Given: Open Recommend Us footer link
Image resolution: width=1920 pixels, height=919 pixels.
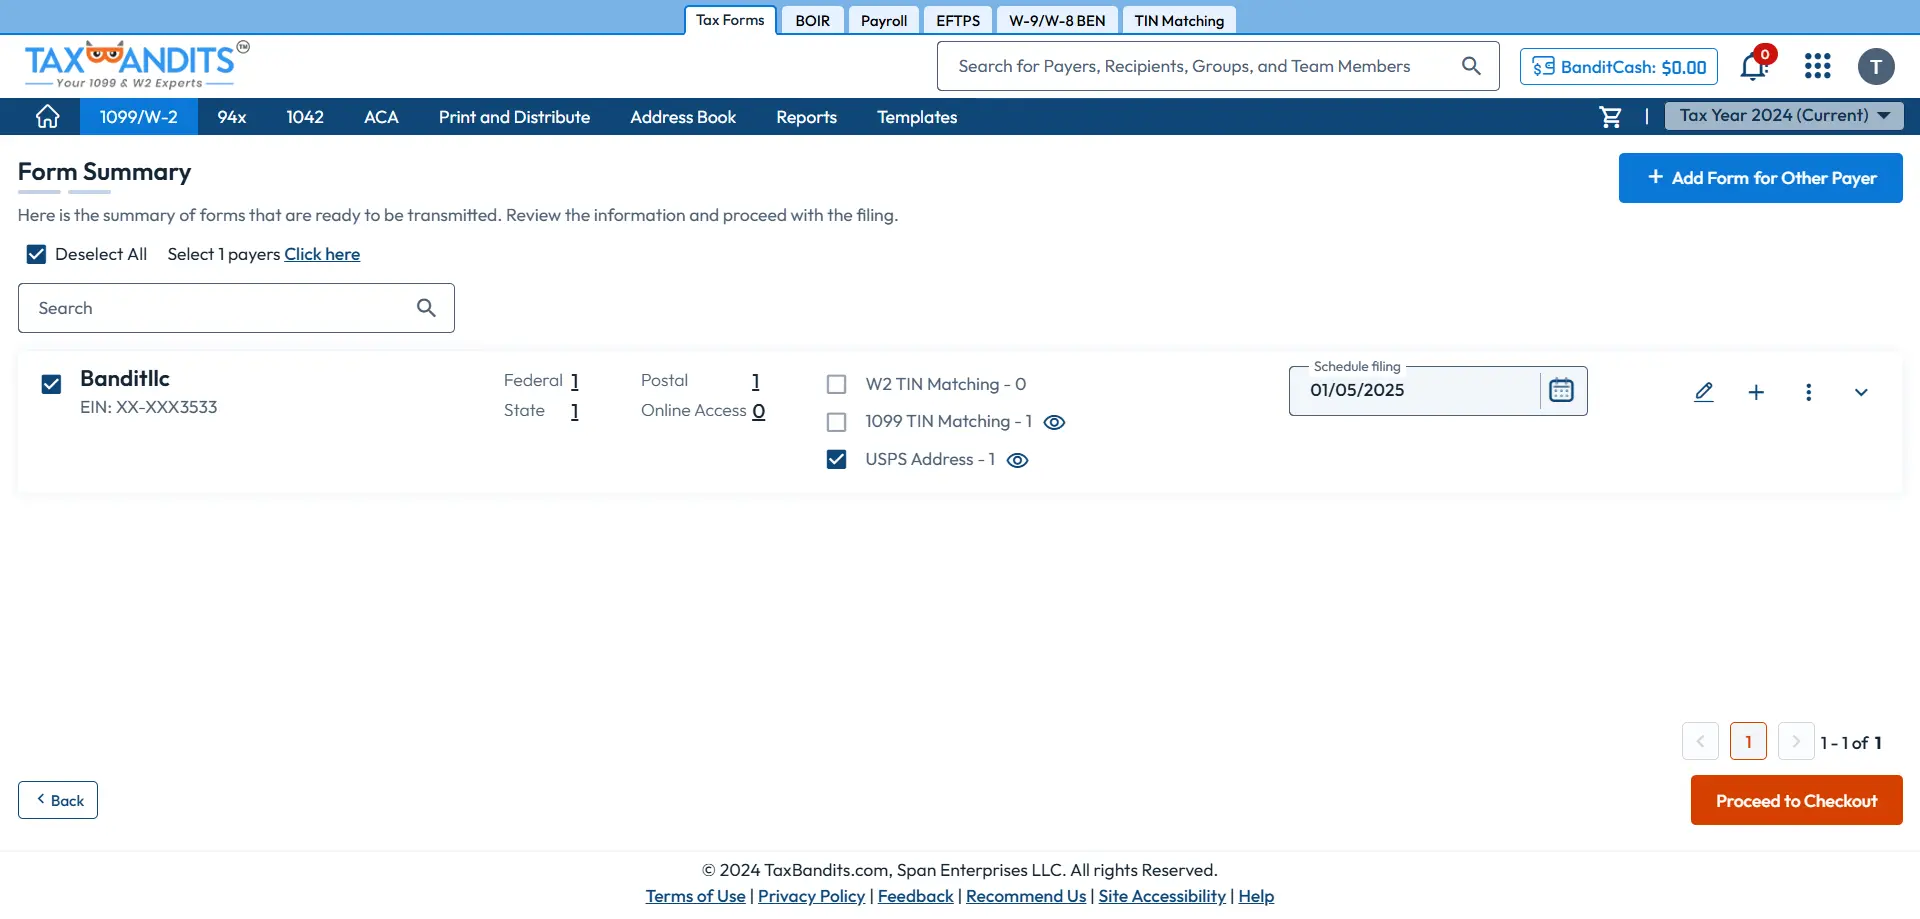Looking at the screenshot, I should (1026, 896).
